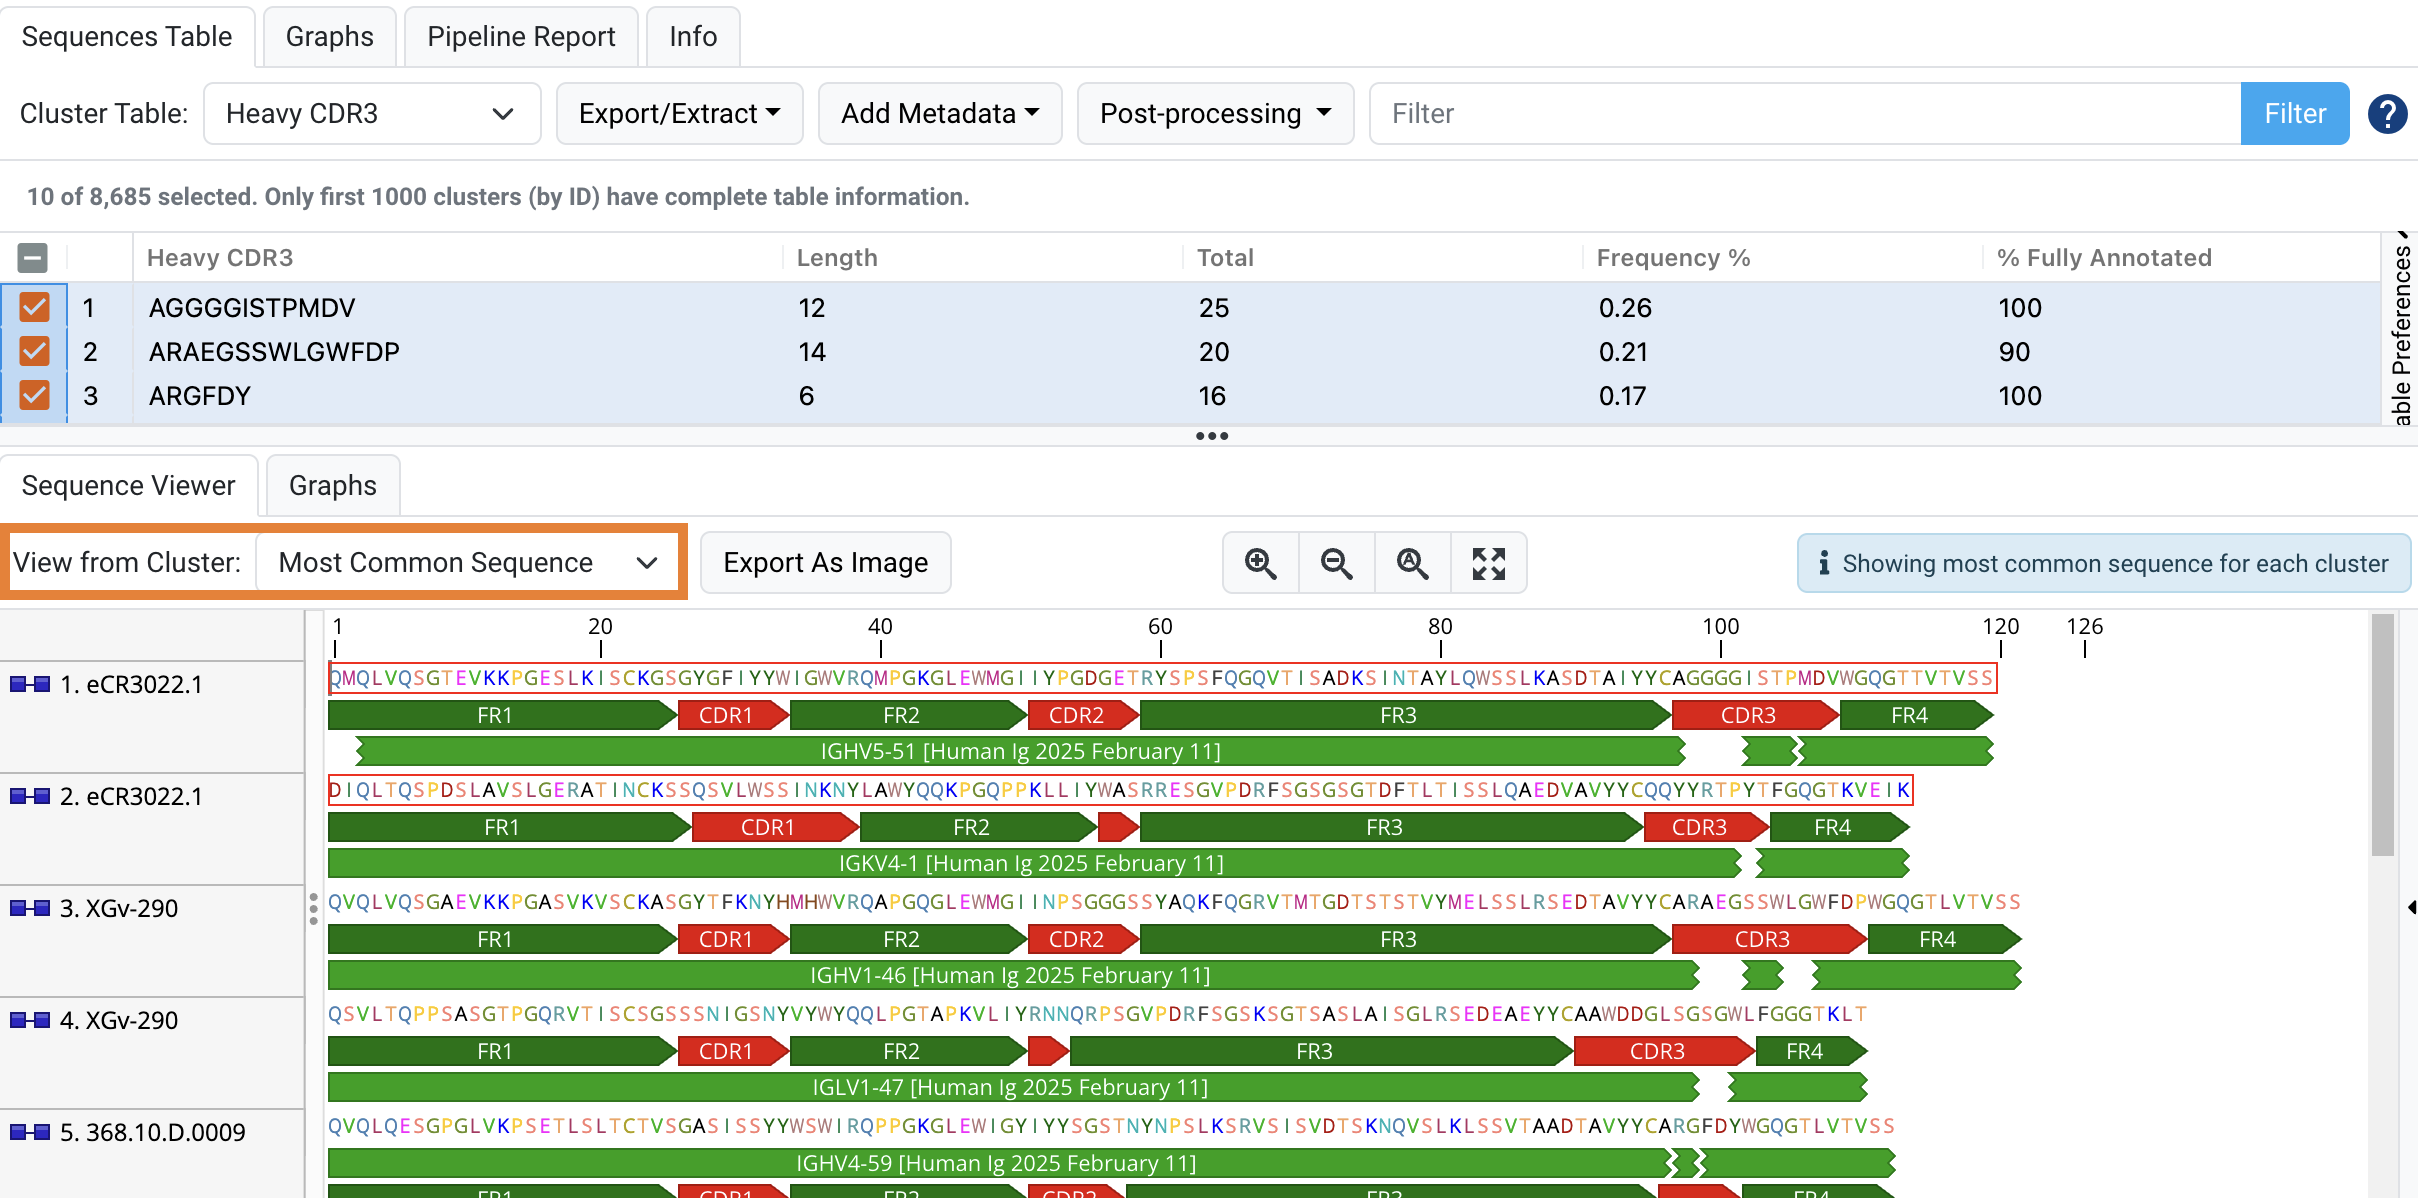This screenshot has height=1198, width=2418.
Task: Uncheck row 2 ARAEGSSWLGWFDP checkbox
Action: 34,351
